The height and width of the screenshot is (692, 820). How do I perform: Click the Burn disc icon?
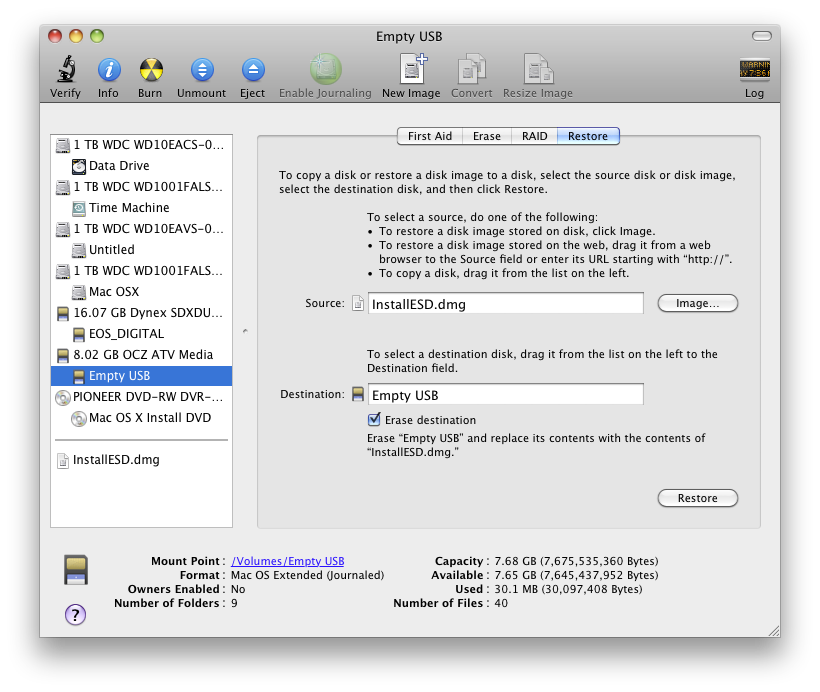(x=150, y=70)
